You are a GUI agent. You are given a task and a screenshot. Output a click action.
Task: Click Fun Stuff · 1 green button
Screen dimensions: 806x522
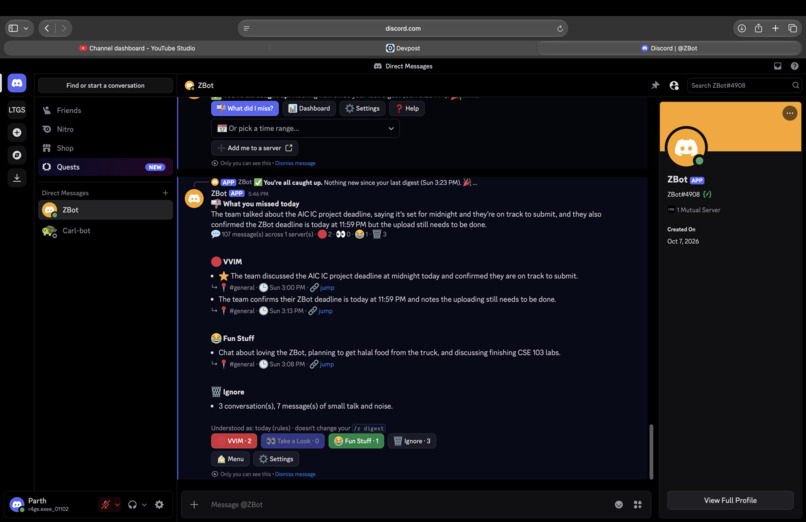tap(356, 441)
